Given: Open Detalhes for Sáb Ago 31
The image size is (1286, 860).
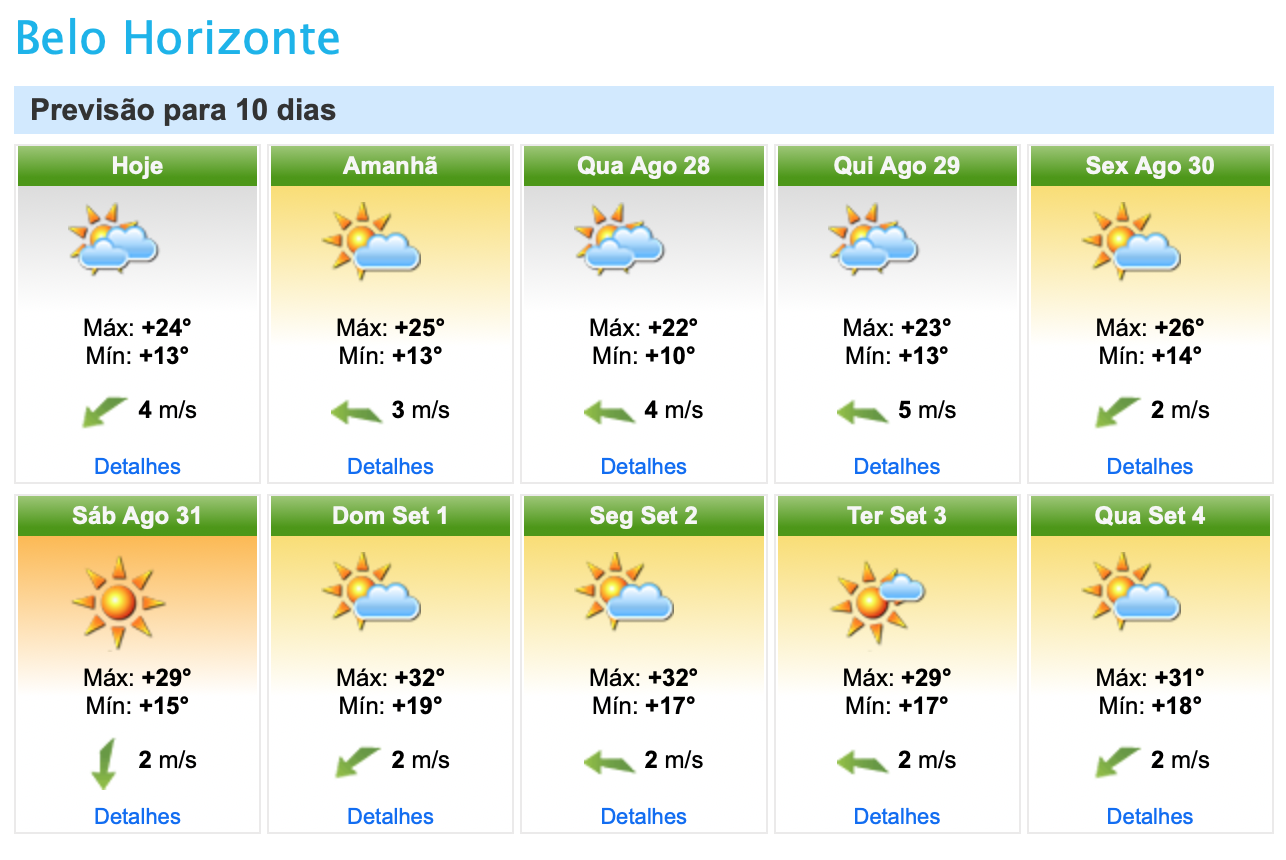Looking at the screenshot, I should click(x=137, y=816).
